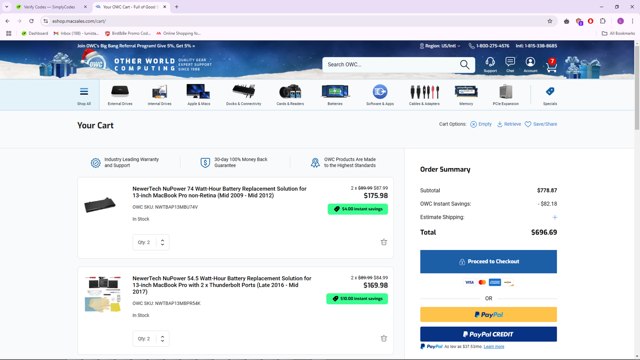640x360 pixels.
Task: Open Chrome apps grid in bookmarks bar
Action: click(9, 33)
